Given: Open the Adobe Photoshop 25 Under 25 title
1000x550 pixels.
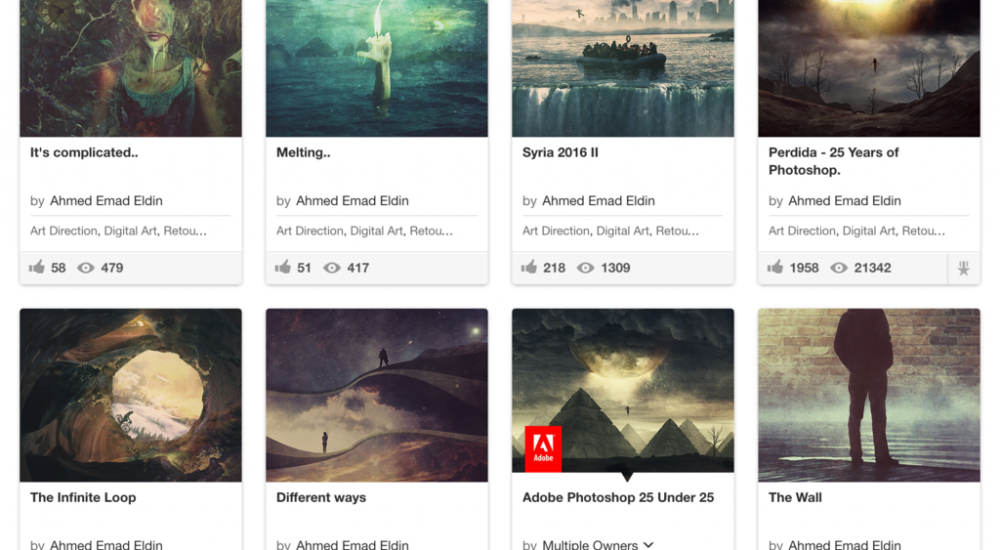Looking at the screenshot, I should (x=618, y=498).
